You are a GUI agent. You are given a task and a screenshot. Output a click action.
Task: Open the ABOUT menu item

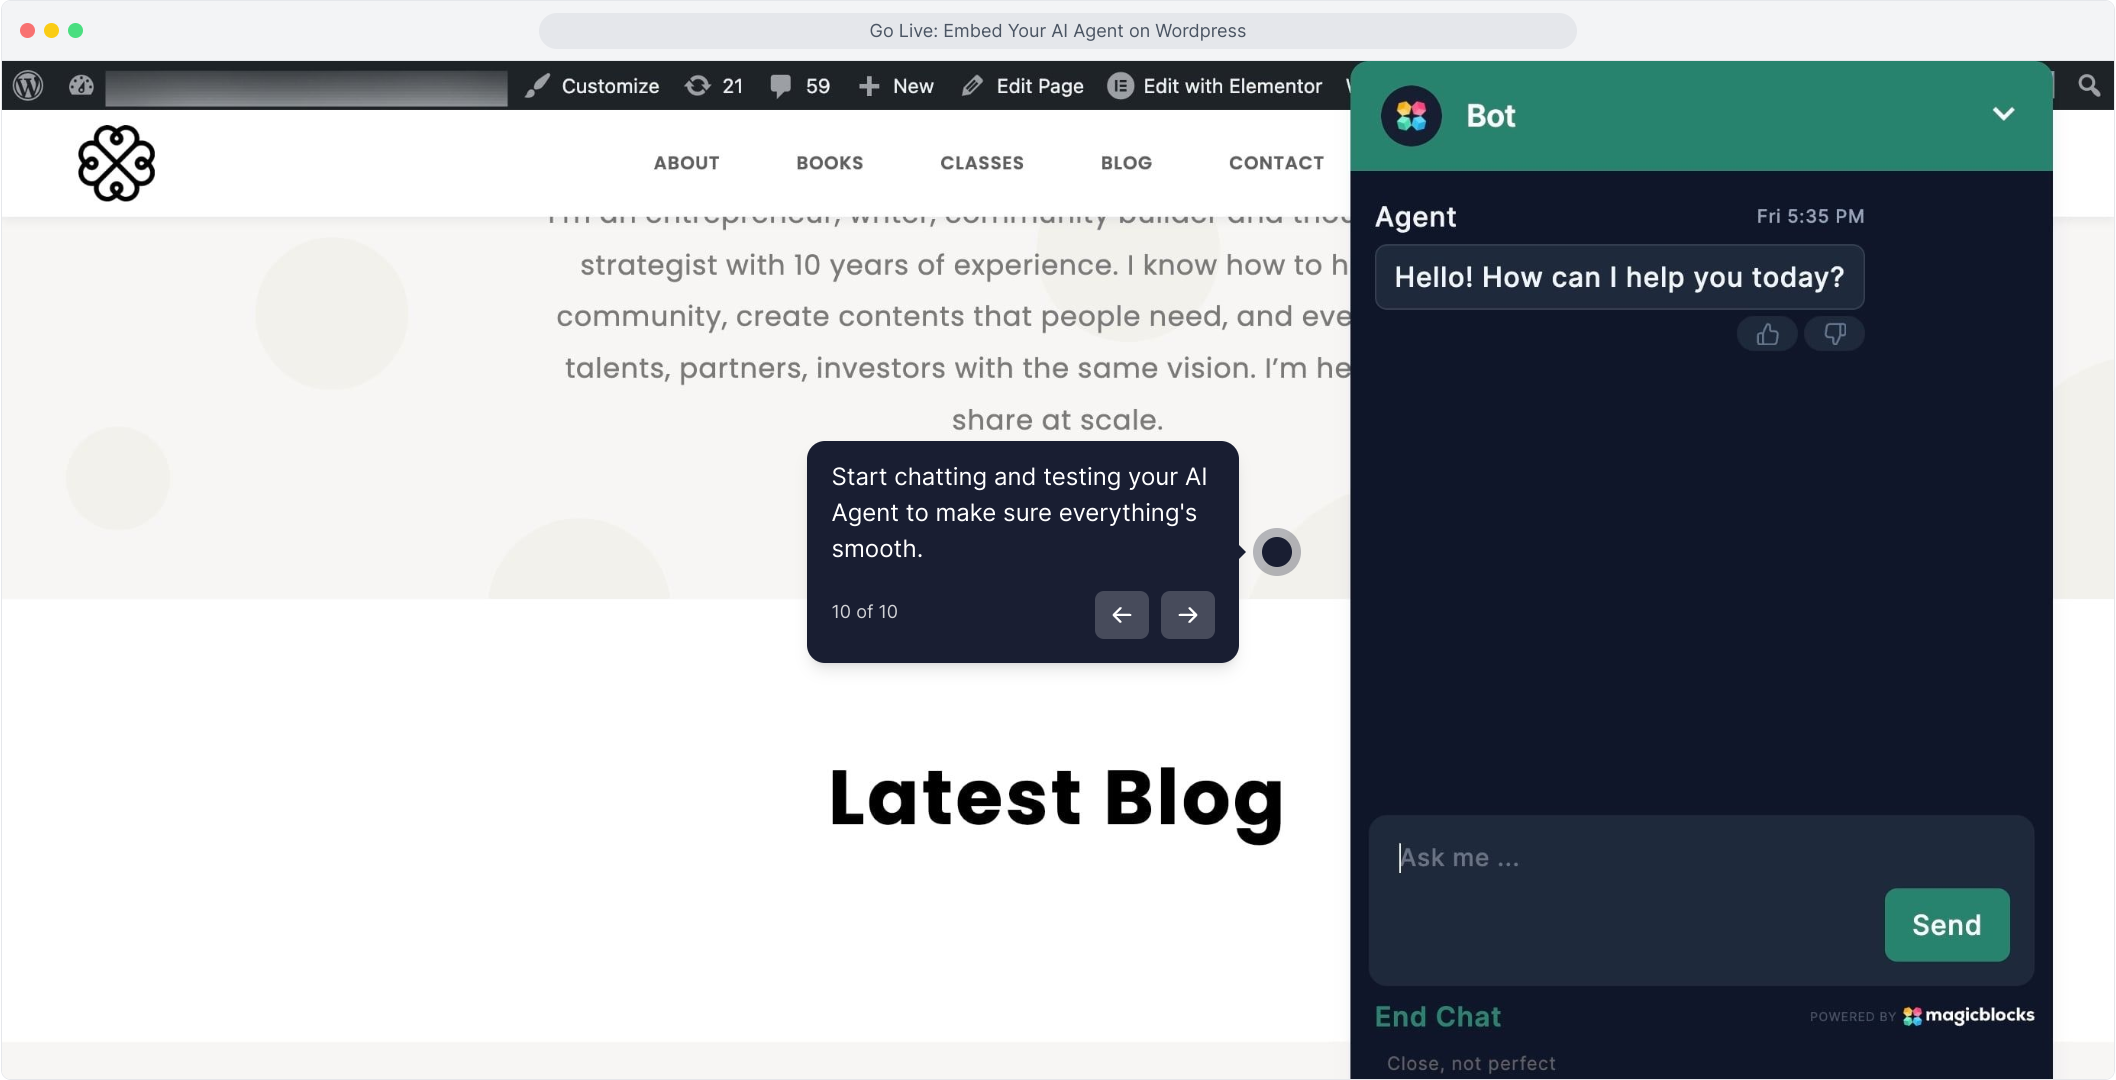(x=686, y=163)
